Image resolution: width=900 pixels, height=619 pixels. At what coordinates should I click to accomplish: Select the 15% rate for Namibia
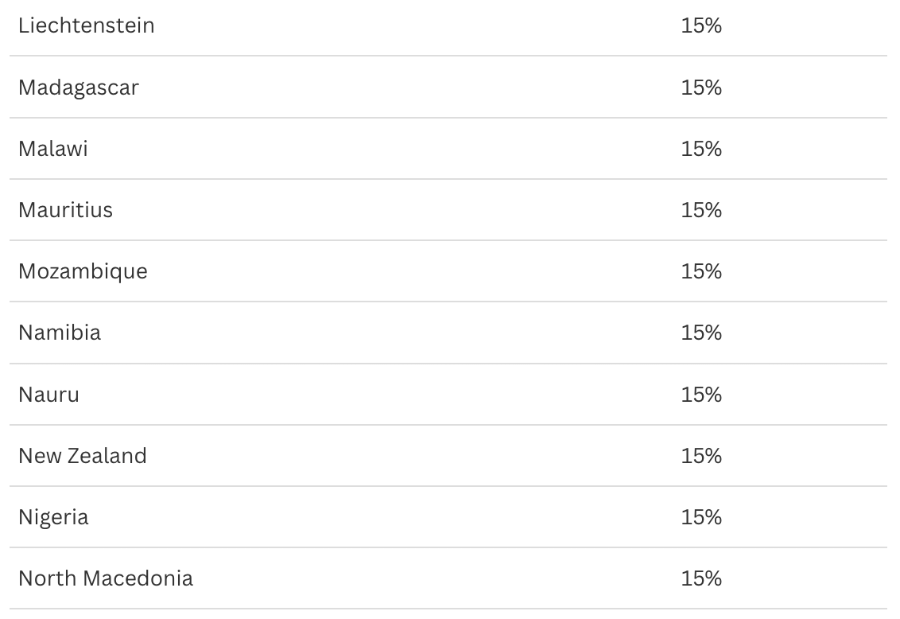point(701,333)
